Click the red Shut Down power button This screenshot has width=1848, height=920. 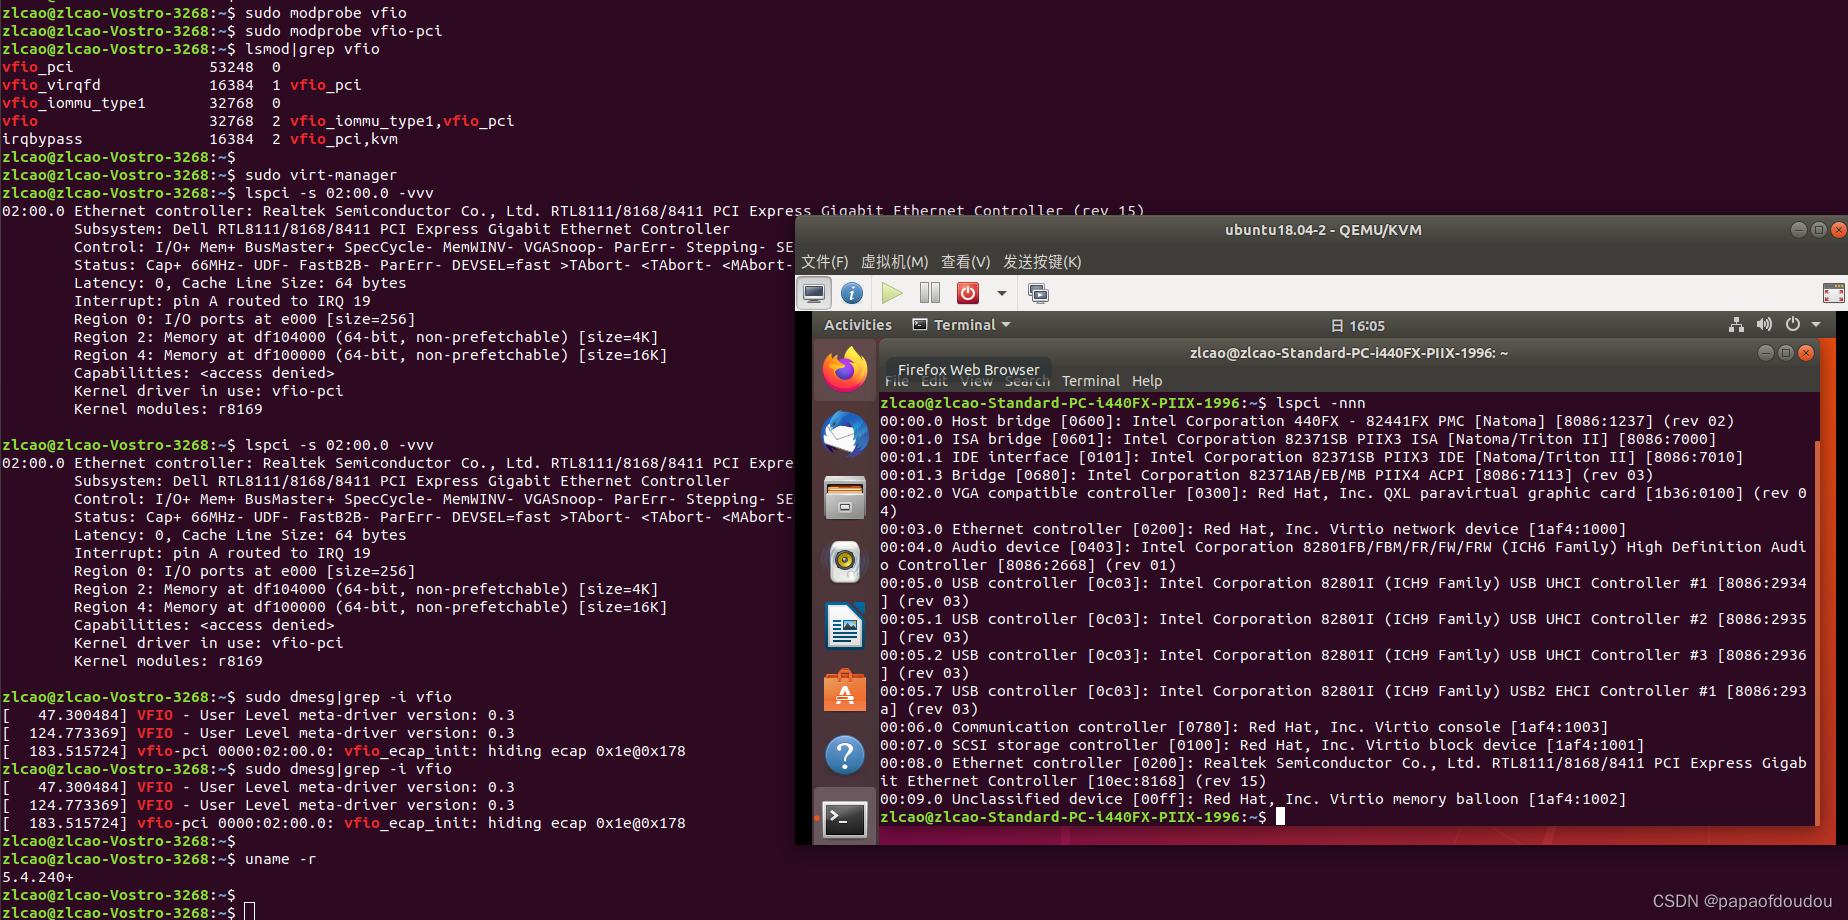pyautogui.click(x=968, y=293)
